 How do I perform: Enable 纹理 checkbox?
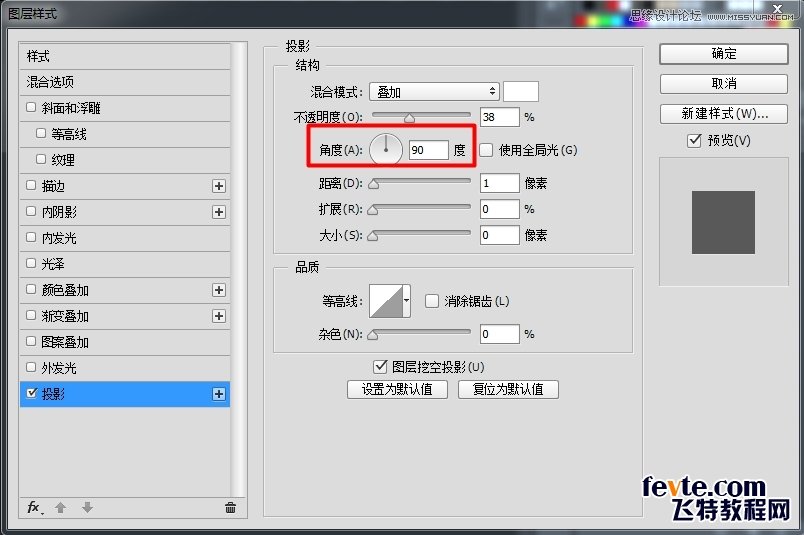tap(41, 159)
